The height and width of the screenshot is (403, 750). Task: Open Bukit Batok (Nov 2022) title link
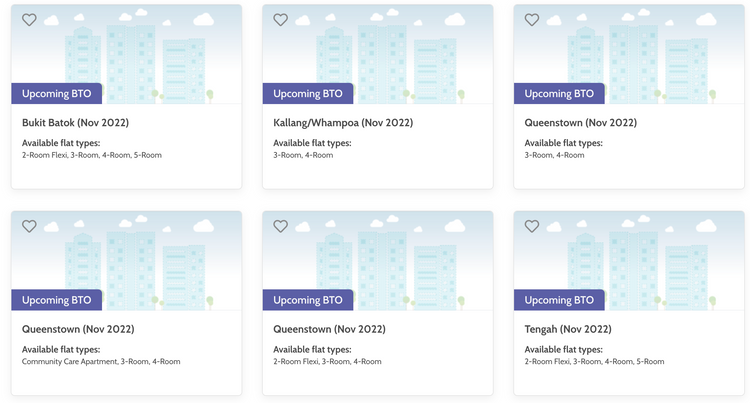click(x=76, y=123)
